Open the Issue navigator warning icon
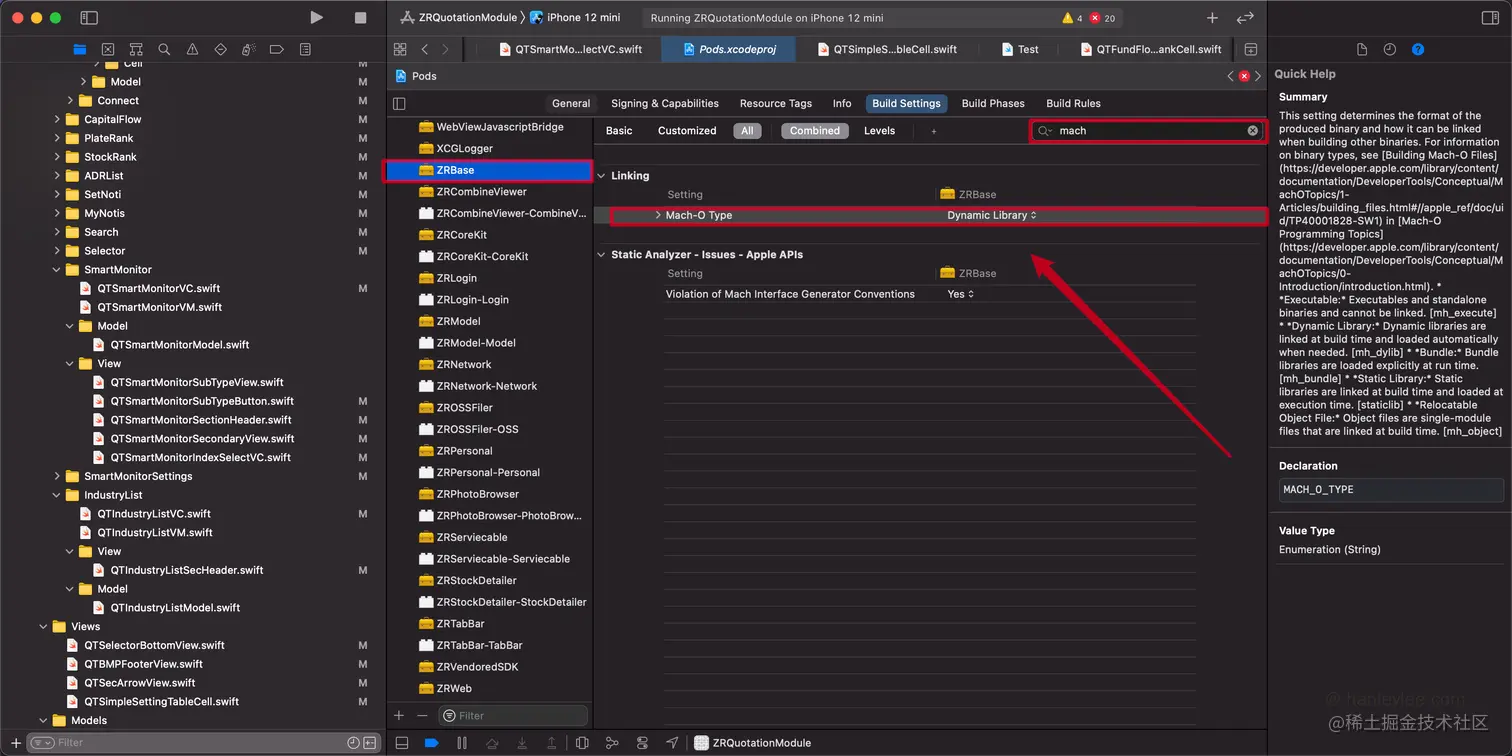Viewport: 1512px width, 756px height. pyautogui.click(x=193, y=49)
